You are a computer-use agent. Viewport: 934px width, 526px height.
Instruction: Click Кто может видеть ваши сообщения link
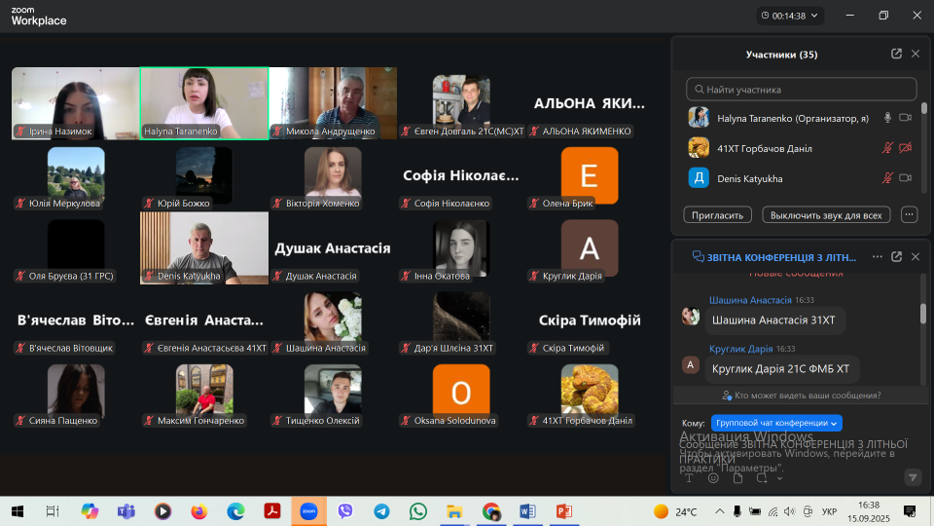tap(800, 395)
